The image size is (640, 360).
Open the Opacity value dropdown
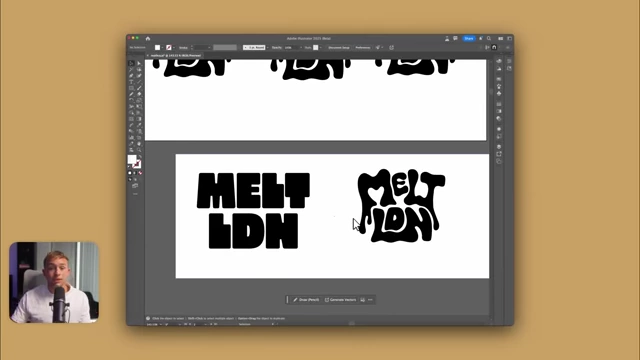301,48
